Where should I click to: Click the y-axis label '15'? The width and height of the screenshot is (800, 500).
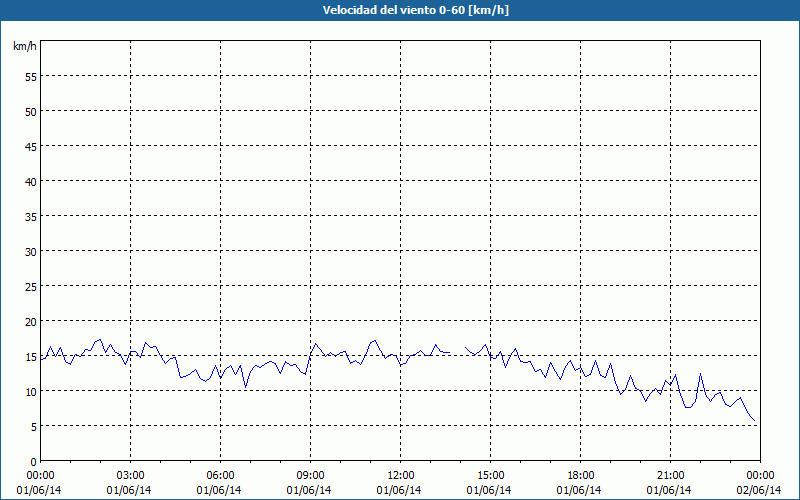coord(31,356)
